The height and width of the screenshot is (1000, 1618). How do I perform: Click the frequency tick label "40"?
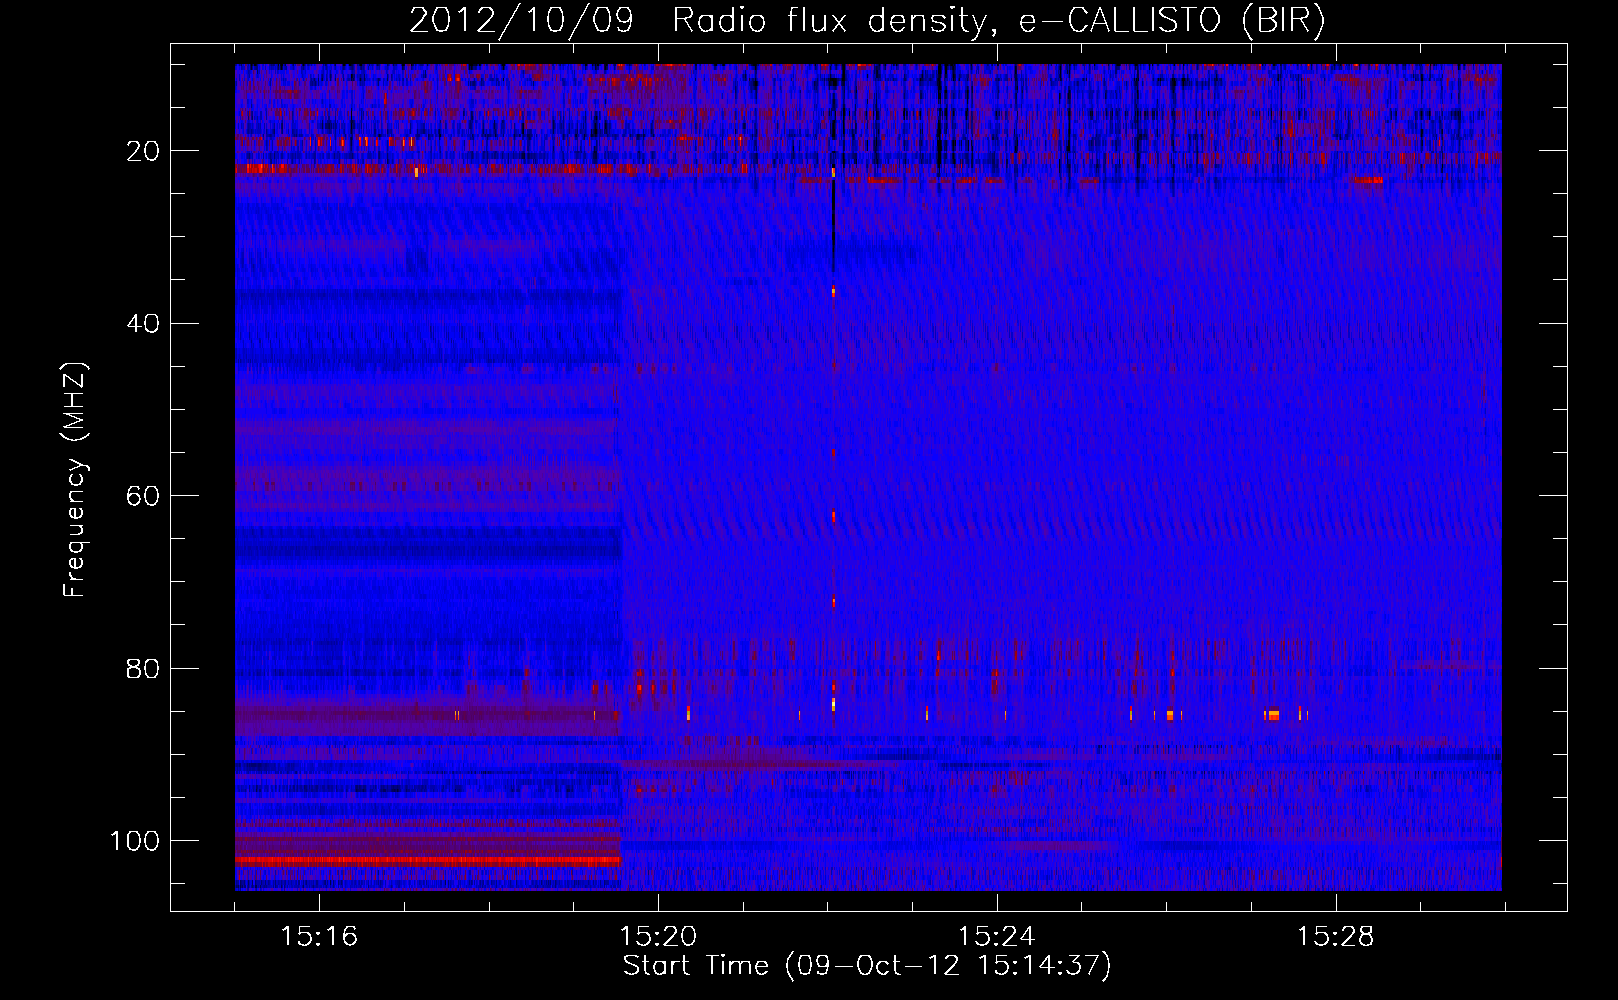tap(143, 323)
